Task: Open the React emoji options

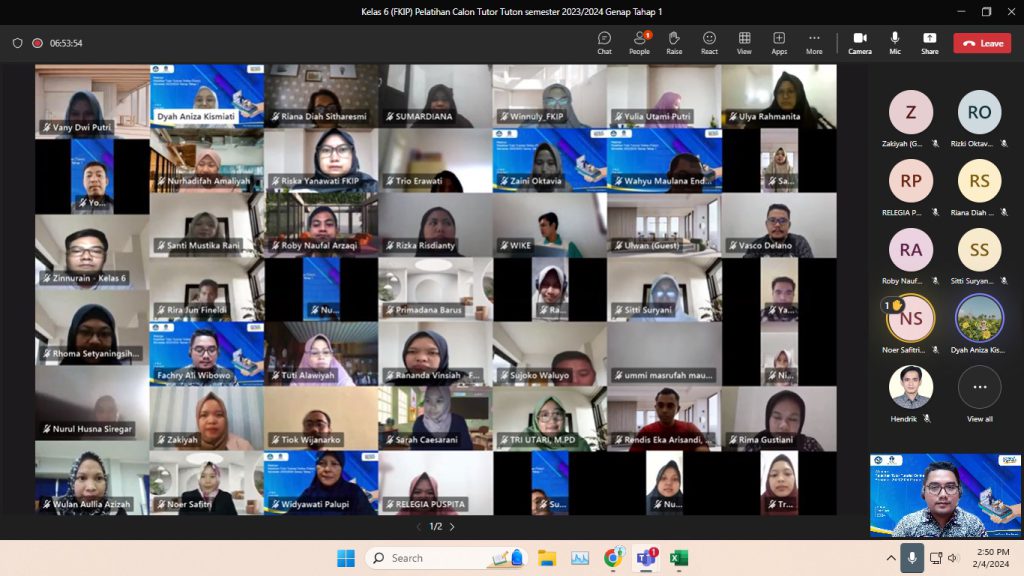Action: click(x=709, y=43)
